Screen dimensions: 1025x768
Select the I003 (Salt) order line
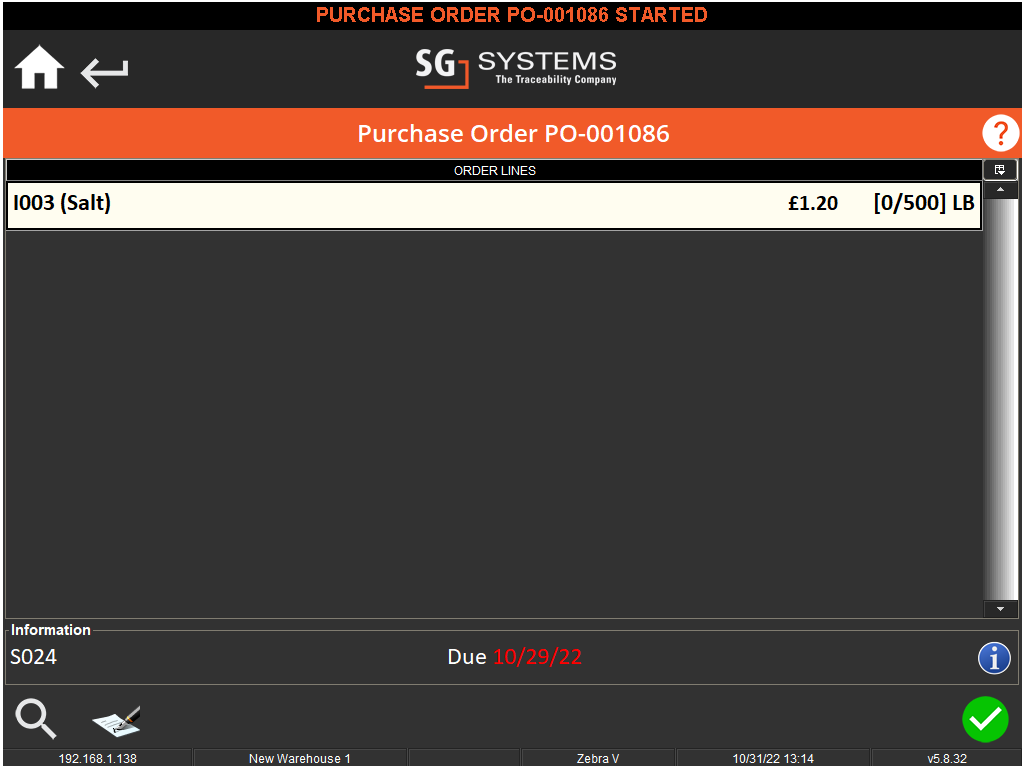tap(400, 204)
